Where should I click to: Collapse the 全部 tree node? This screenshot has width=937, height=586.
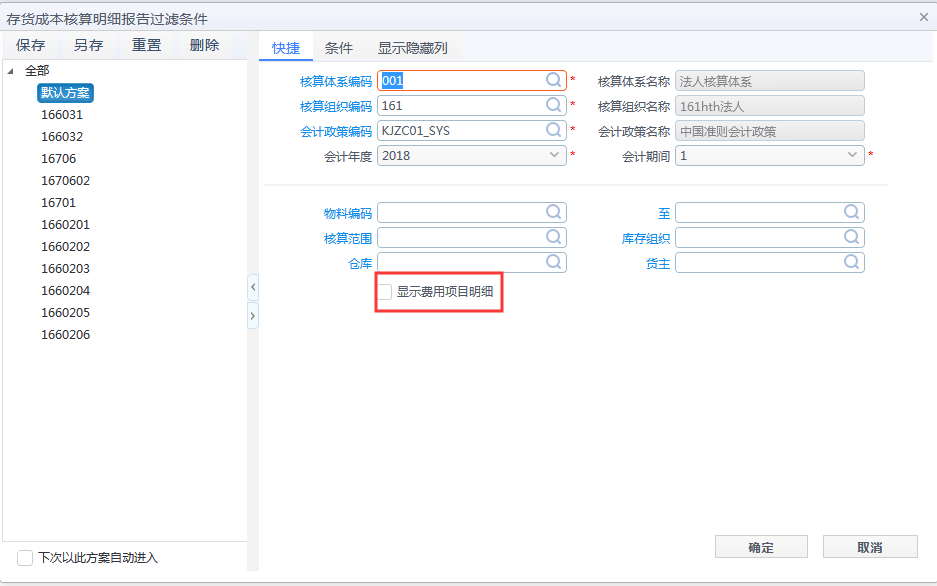10,71
